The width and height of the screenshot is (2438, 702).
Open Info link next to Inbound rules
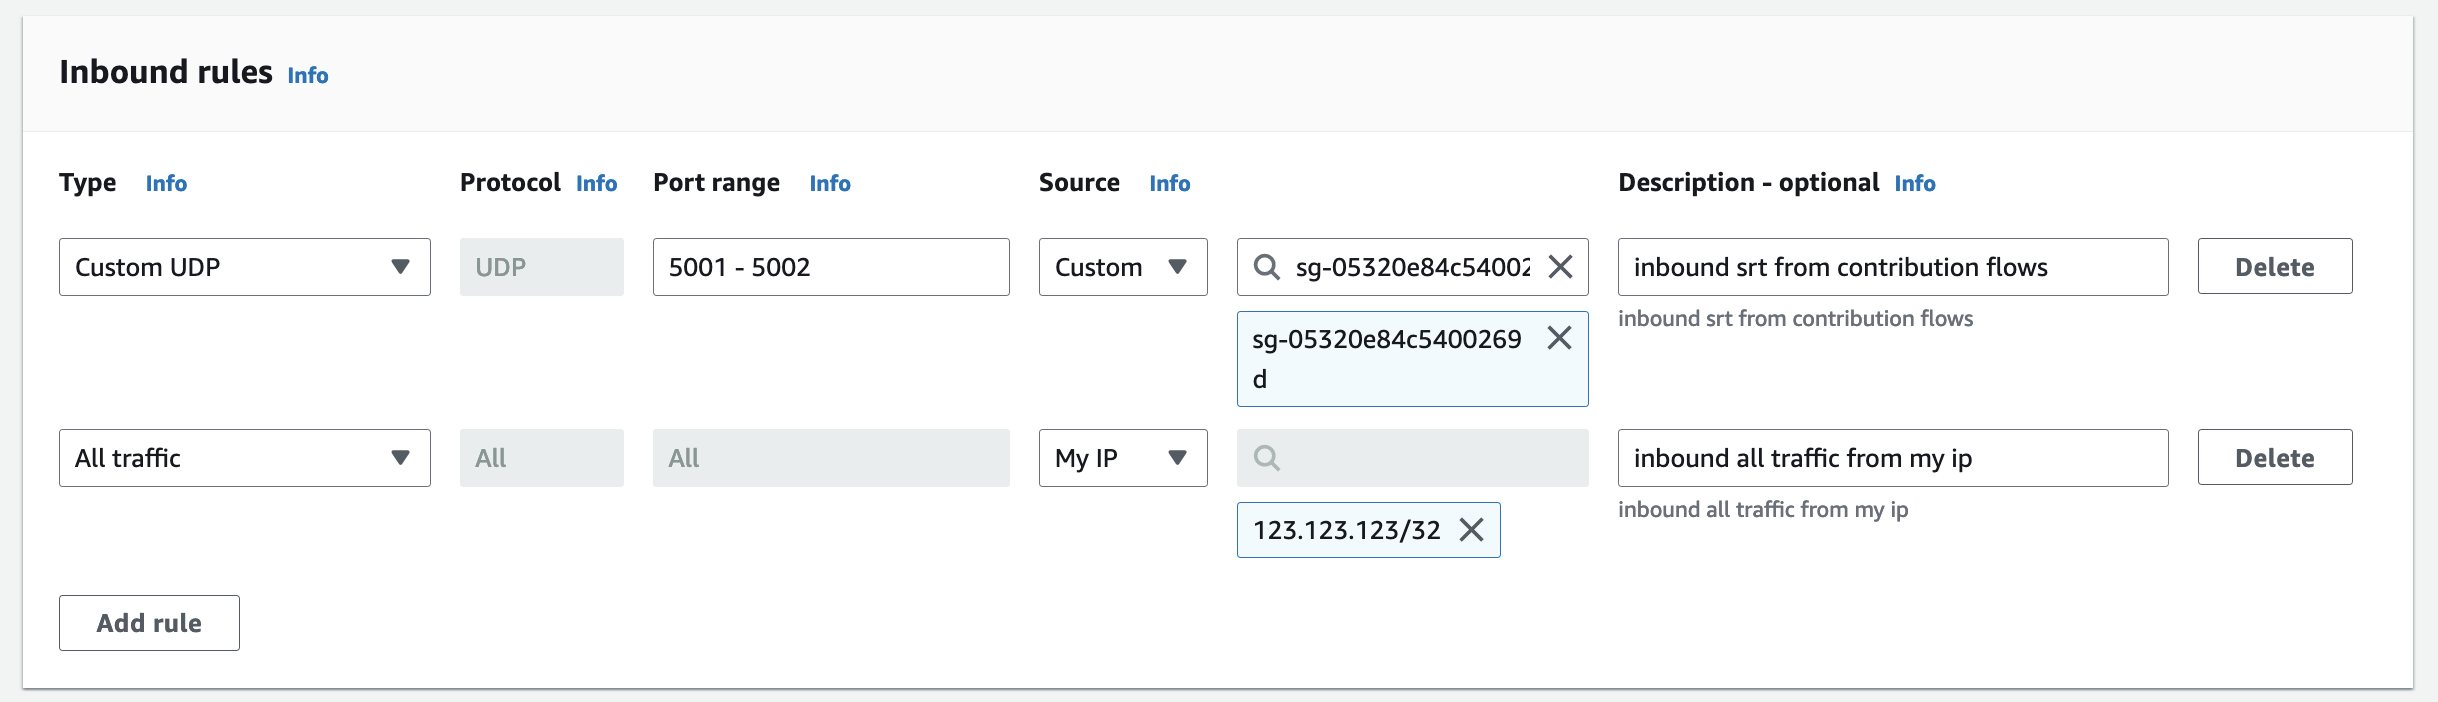pyautogui.click(x=308, y=76)
